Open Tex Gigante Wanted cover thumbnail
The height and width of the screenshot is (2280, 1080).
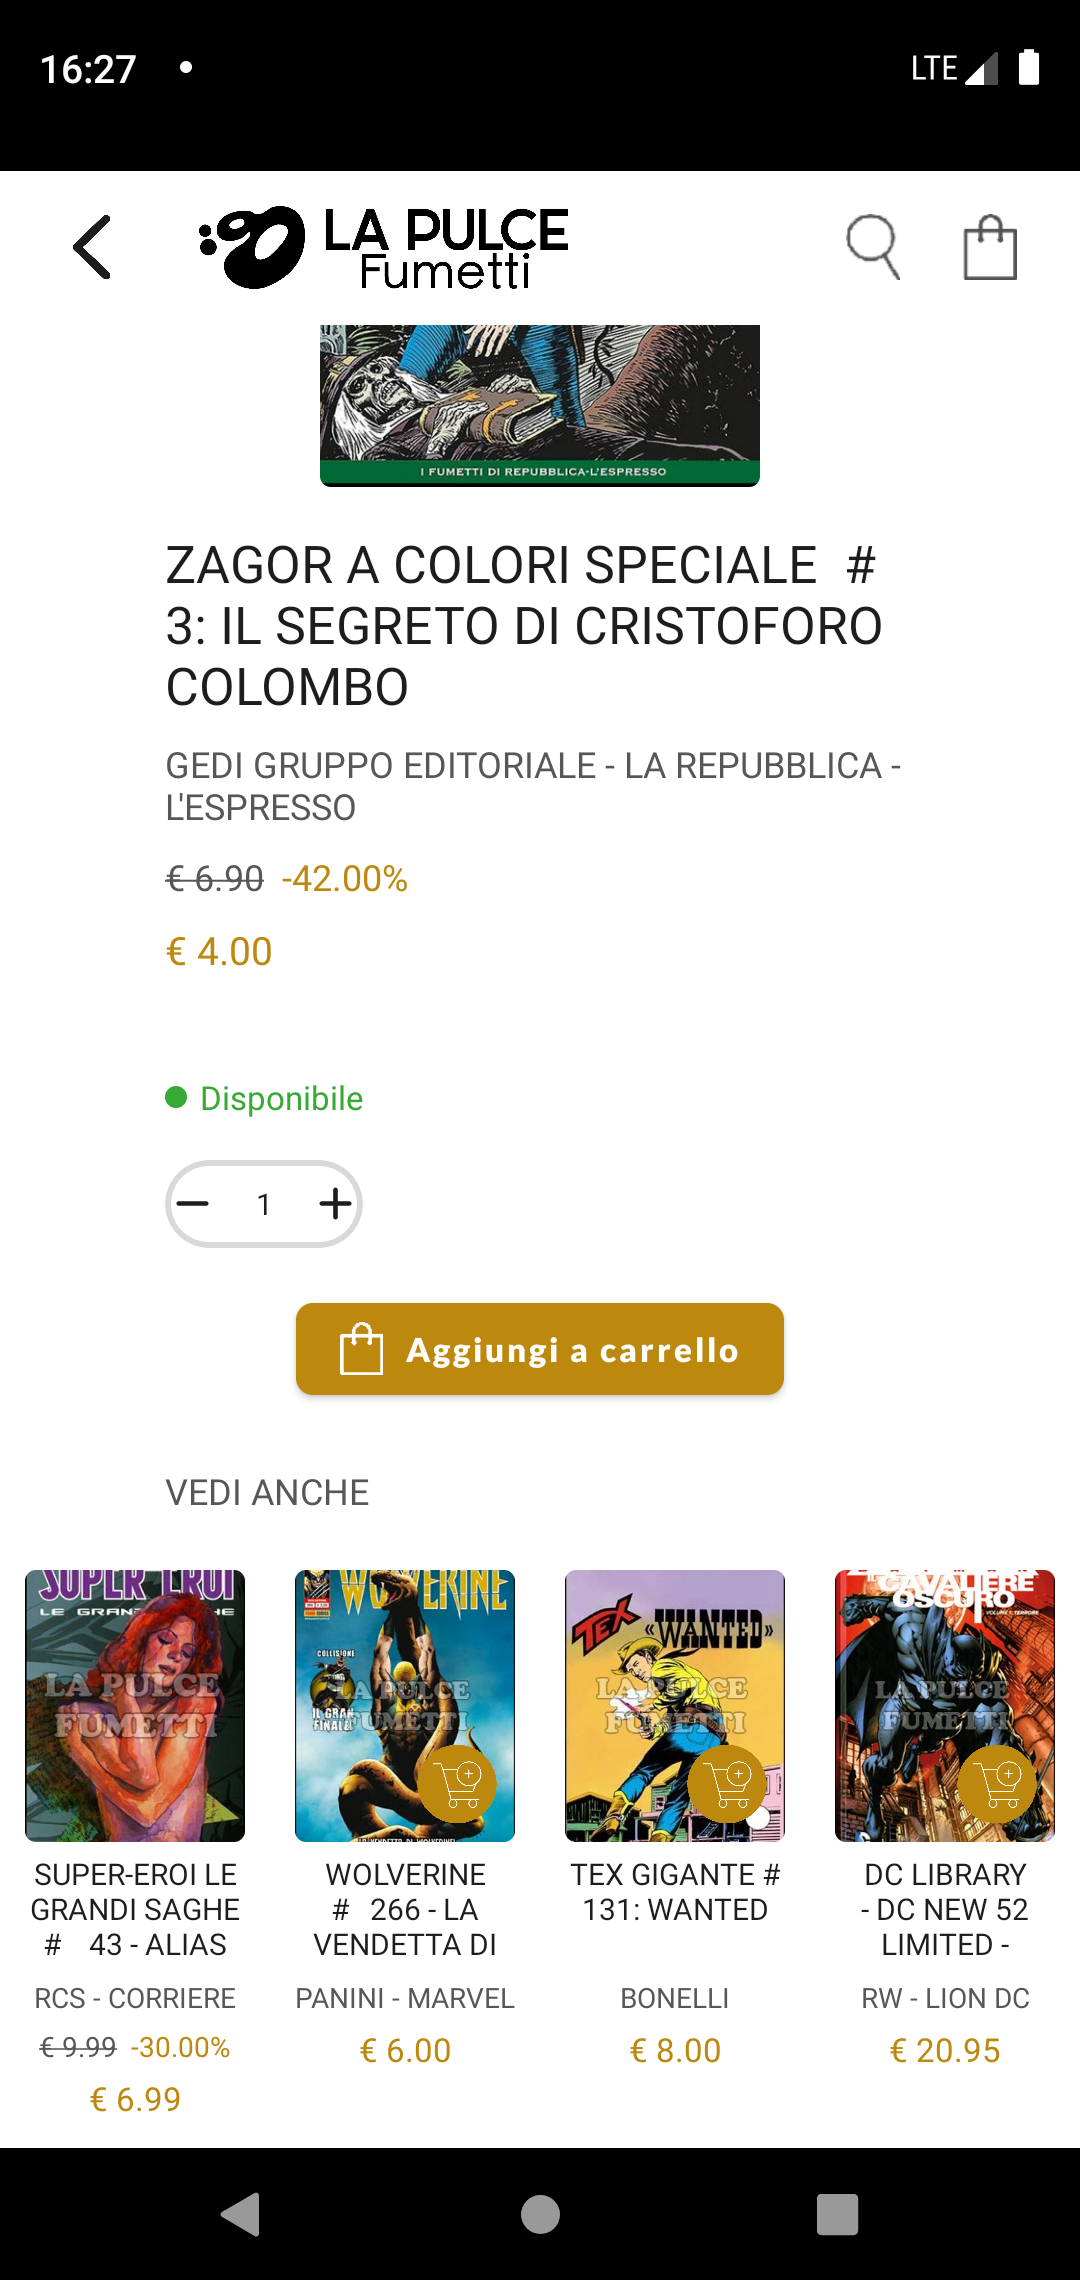675,1706
